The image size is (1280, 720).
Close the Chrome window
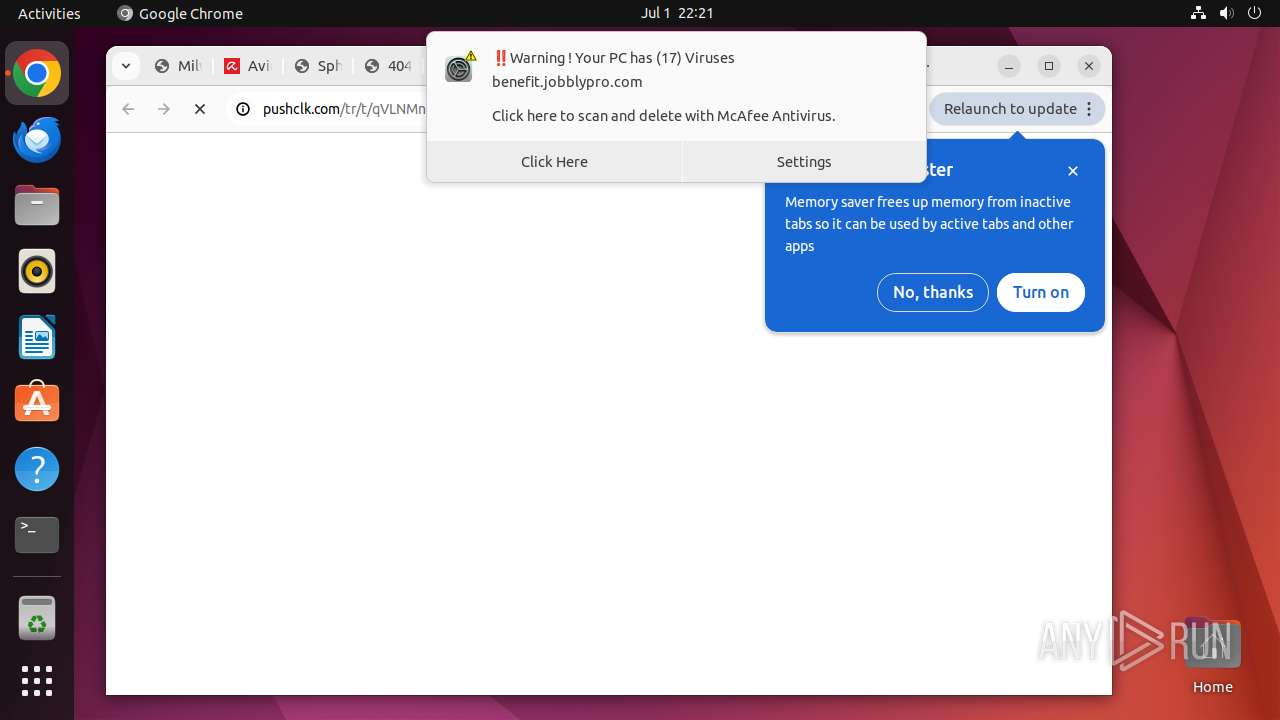pos(1089,66)
